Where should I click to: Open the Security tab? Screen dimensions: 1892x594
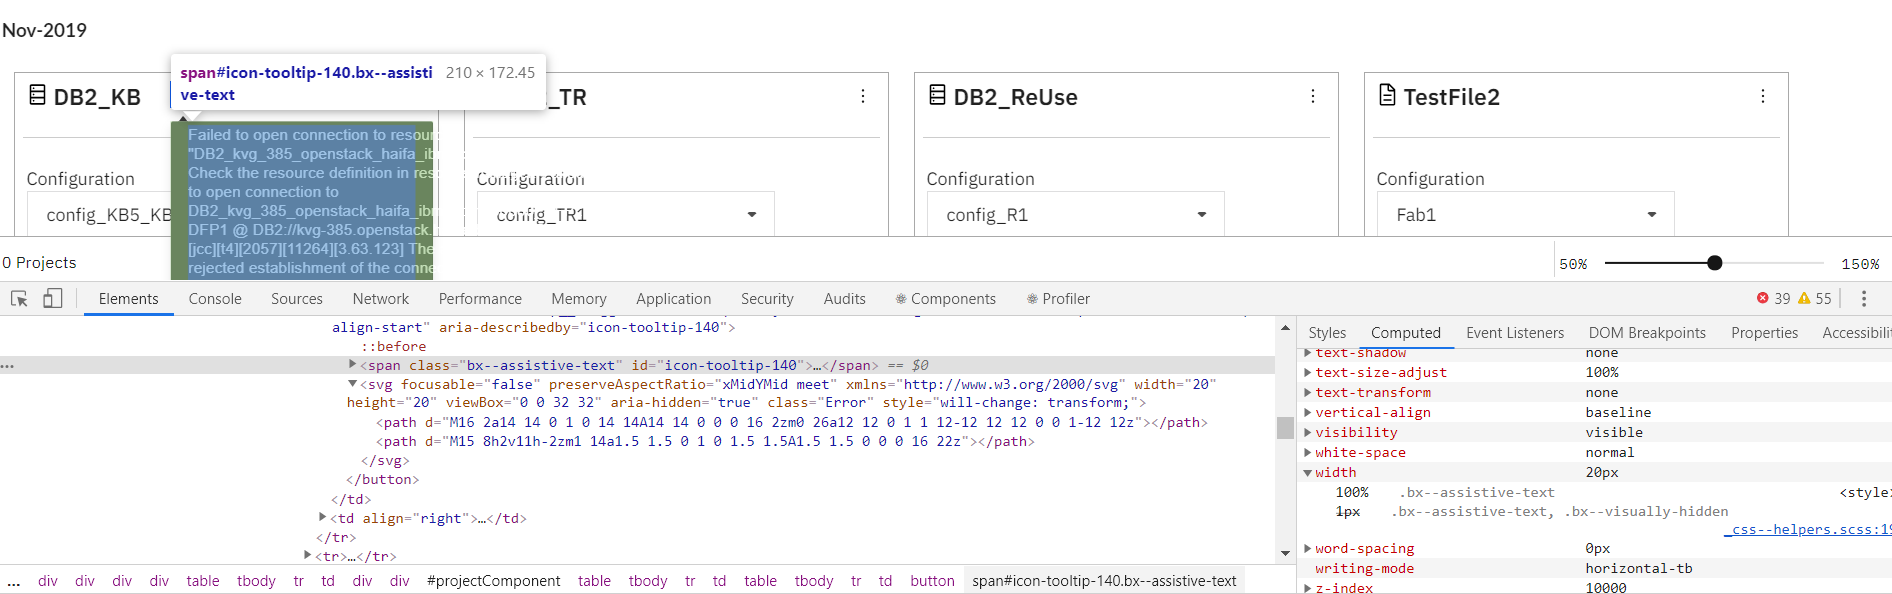click(767, 298)
